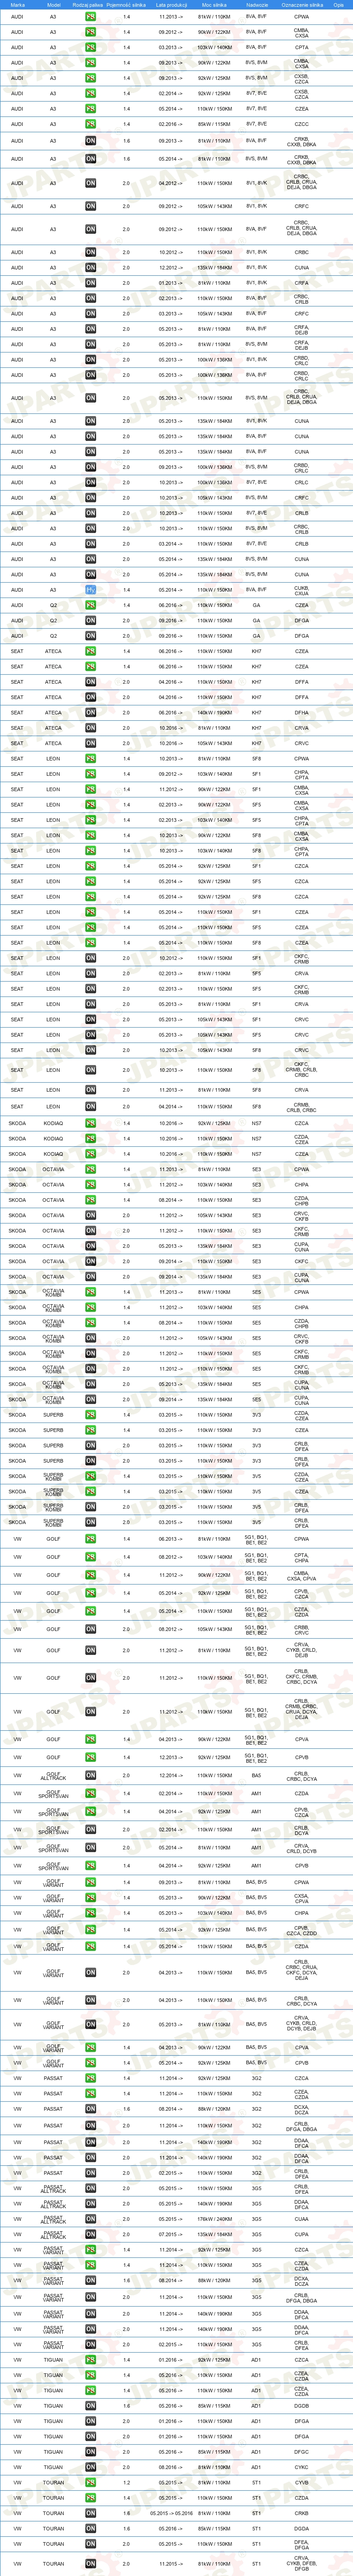Image resolution: width=353 pixels, height=2576 pixels.
Task: Click the Rodzaj paliwa column header
Action: click(x=88, y=5)
